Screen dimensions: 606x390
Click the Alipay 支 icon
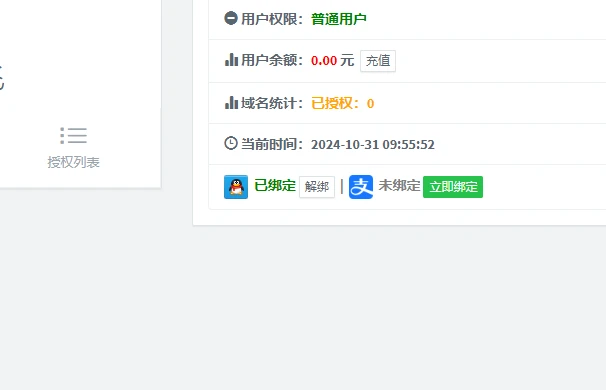tap(361, 187)
